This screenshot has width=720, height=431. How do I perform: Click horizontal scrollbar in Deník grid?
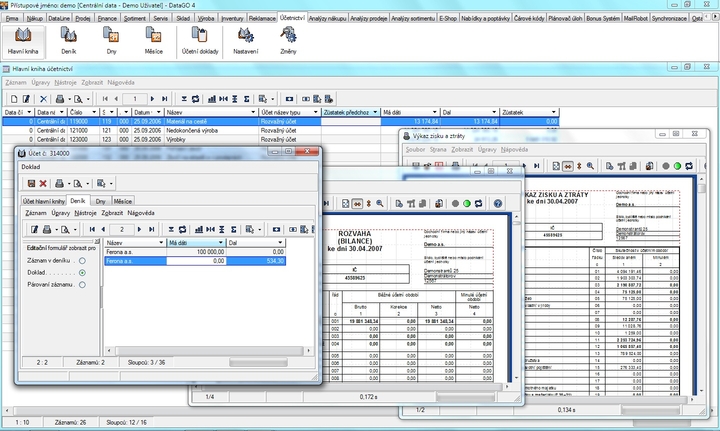pos(209,351)
